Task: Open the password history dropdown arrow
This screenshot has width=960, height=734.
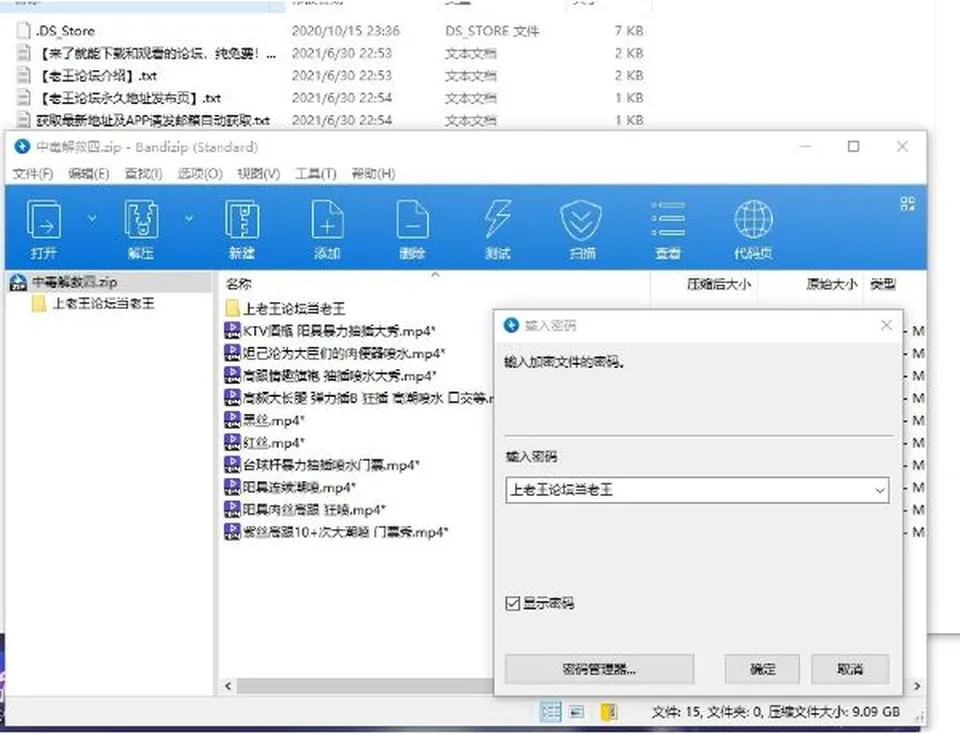Action: (x=879, y=490)
